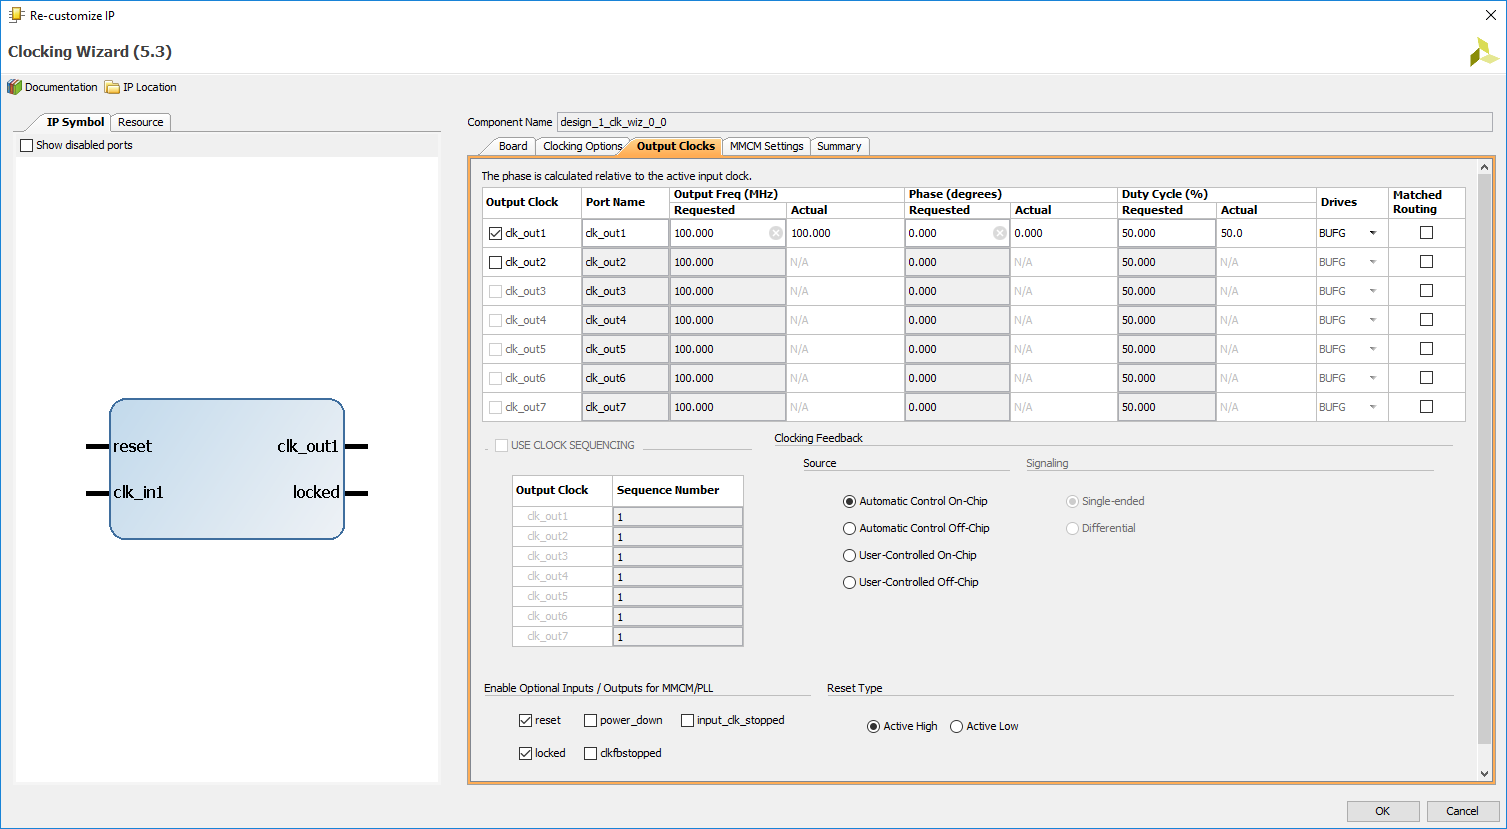Click the Xilinx logo in top corner
1507x829 pixels.
click(1483, 52)
